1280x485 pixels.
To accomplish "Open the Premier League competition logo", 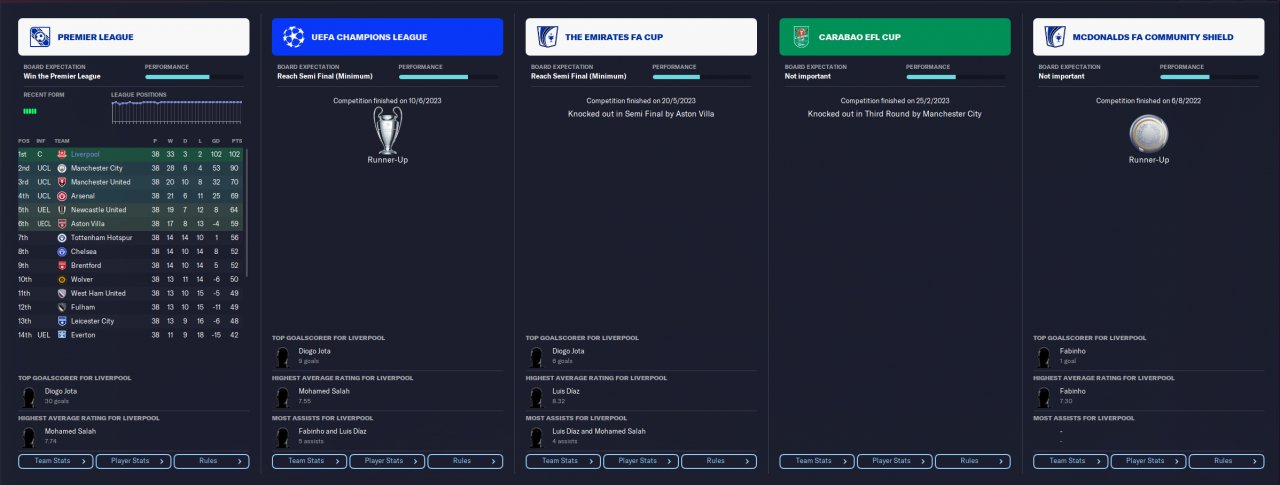I will click(x=41, y=37).
